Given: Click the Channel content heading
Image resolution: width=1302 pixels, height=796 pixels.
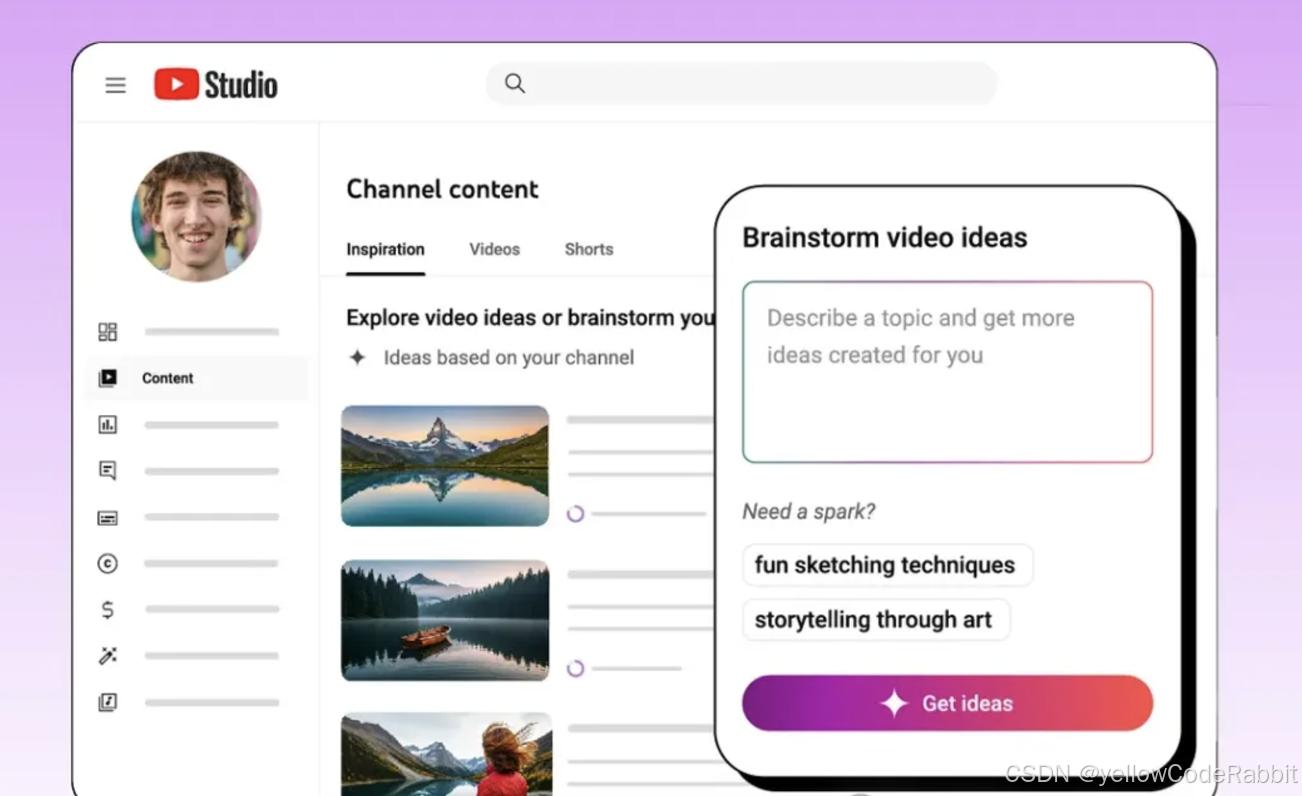Looking at the screenshot, I should click(x=442, y=189).
